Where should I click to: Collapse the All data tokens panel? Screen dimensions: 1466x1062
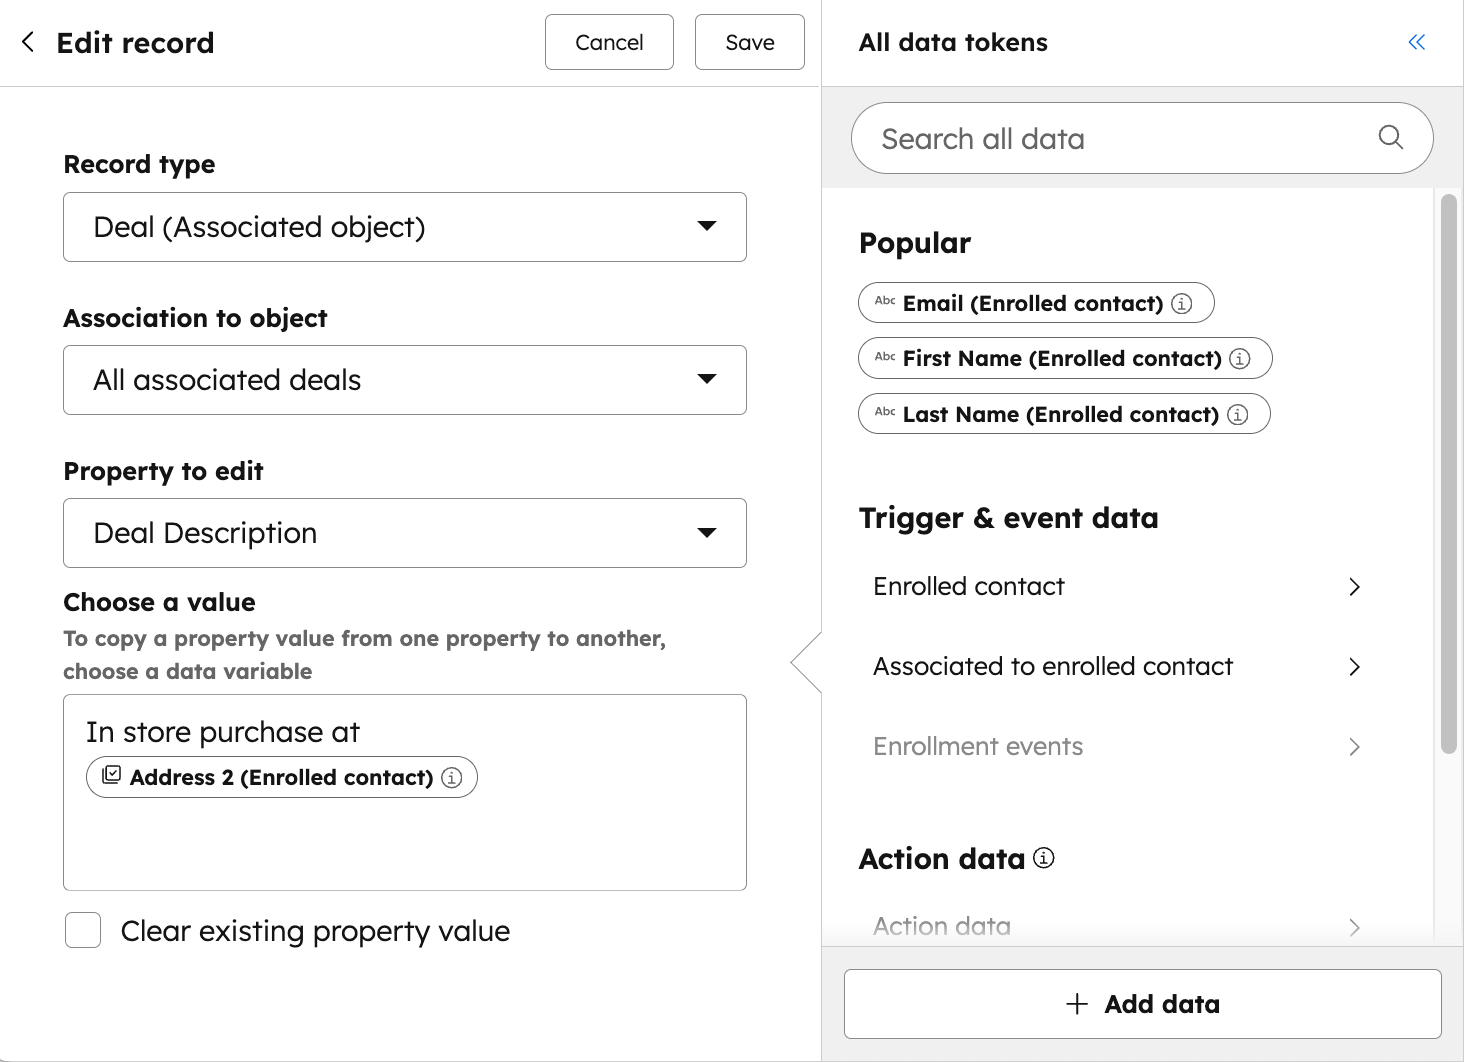(1416, 42)
